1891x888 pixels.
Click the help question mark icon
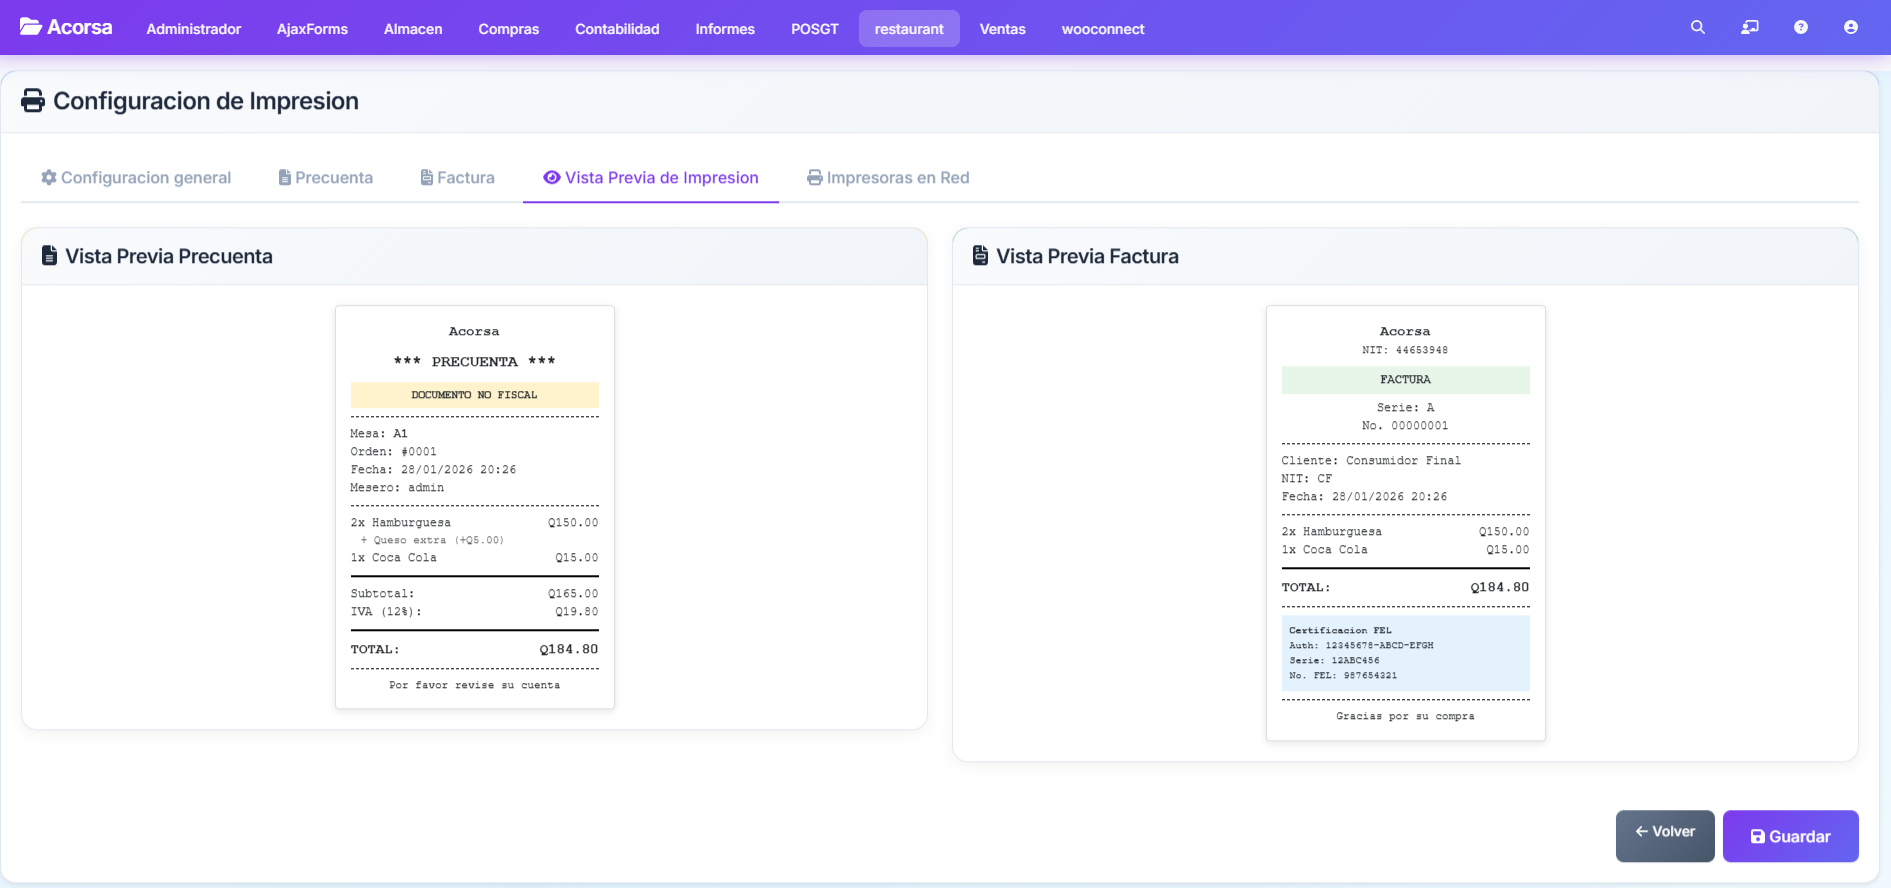click(x=1800, y=28)
